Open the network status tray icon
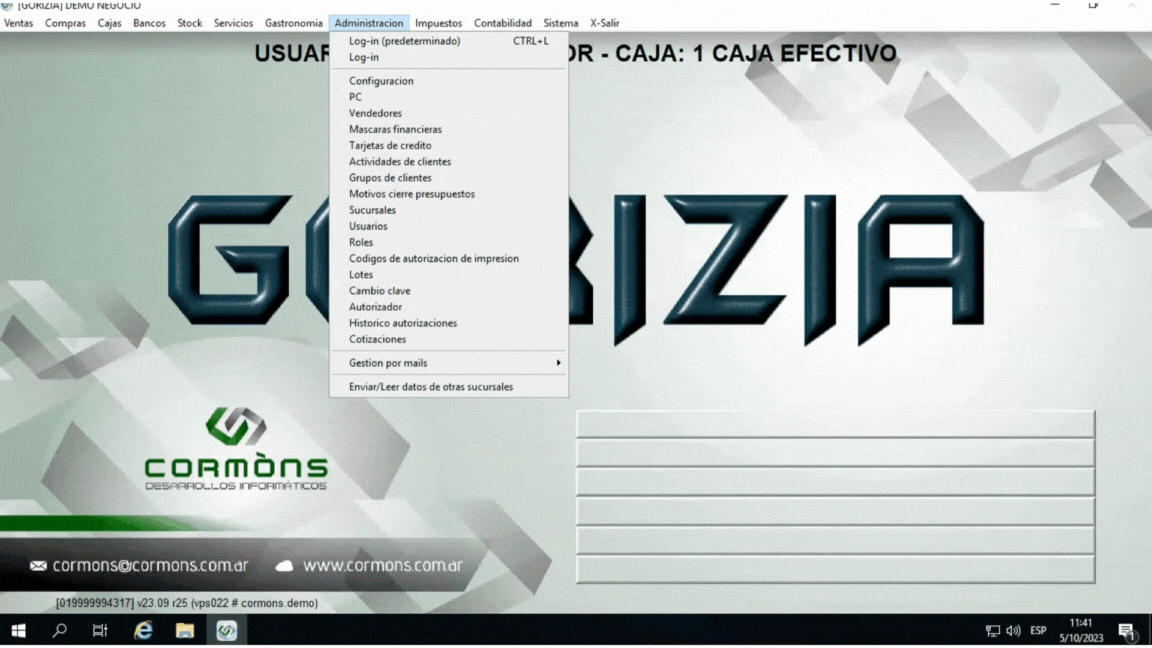The image size is (1152, 648). [x=993, y=630]
